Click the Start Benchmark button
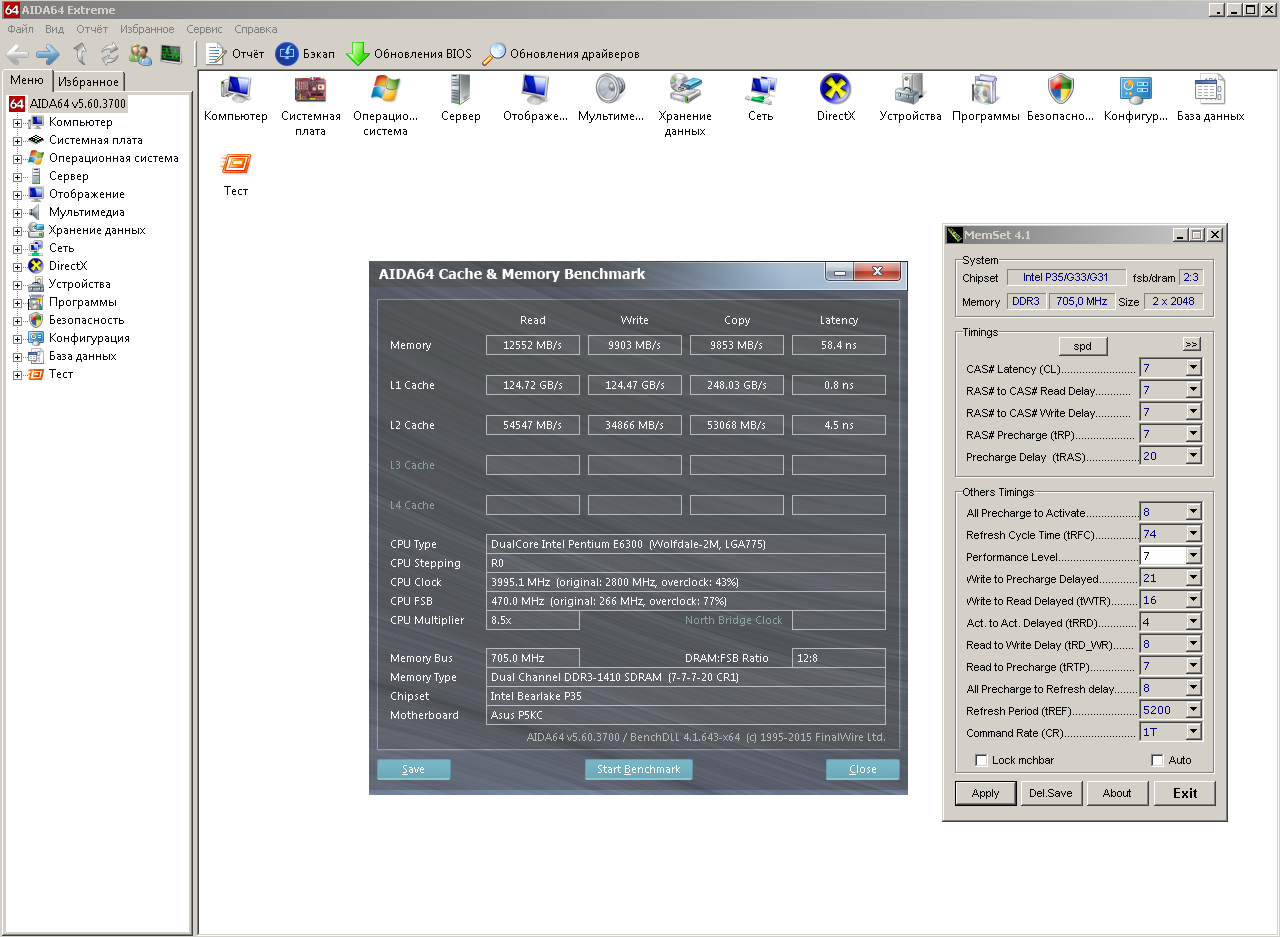 click(x=639, y=769)
